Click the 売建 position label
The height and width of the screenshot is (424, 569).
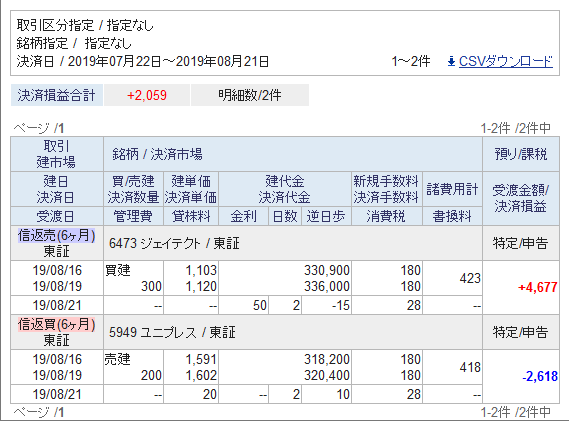point(118,359)
